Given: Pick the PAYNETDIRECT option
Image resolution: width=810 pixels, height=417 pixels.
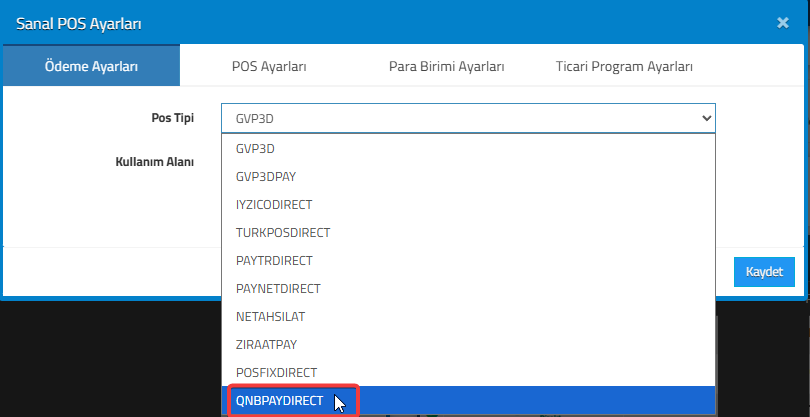Looking at the screenshot, I should [278, 288].
